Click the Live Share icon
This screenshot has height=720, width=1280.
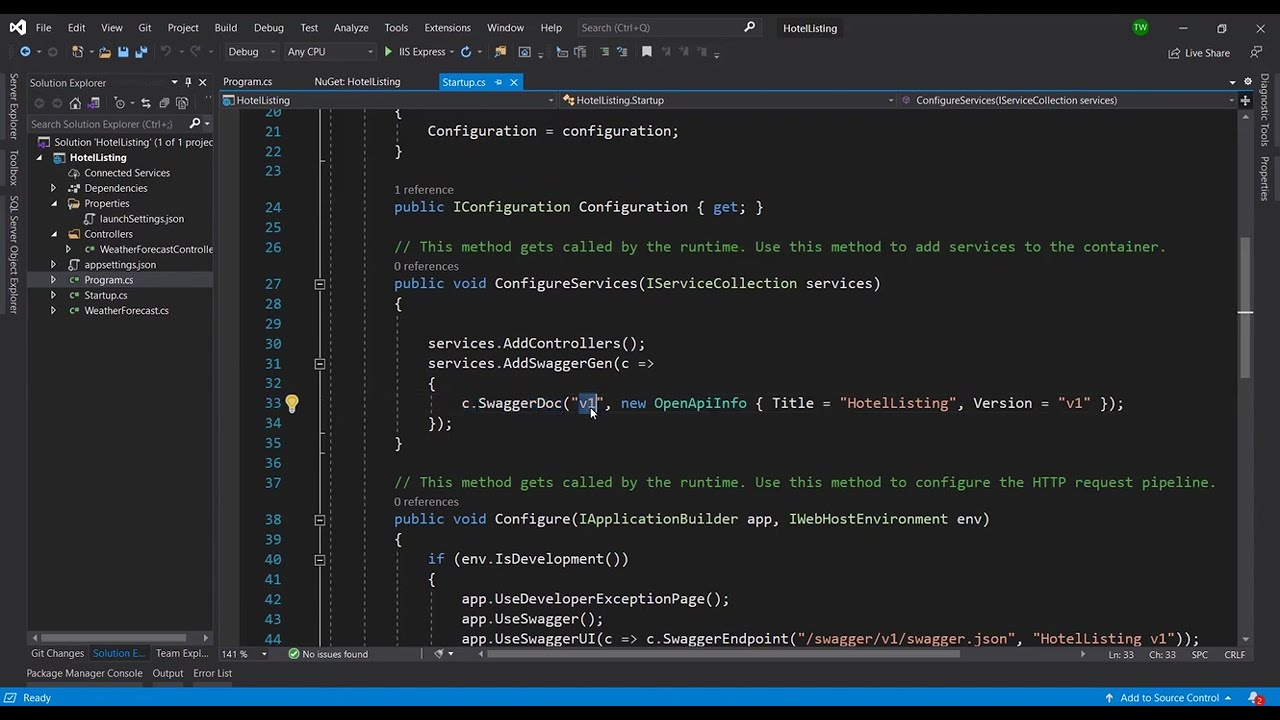point(1174,53)
